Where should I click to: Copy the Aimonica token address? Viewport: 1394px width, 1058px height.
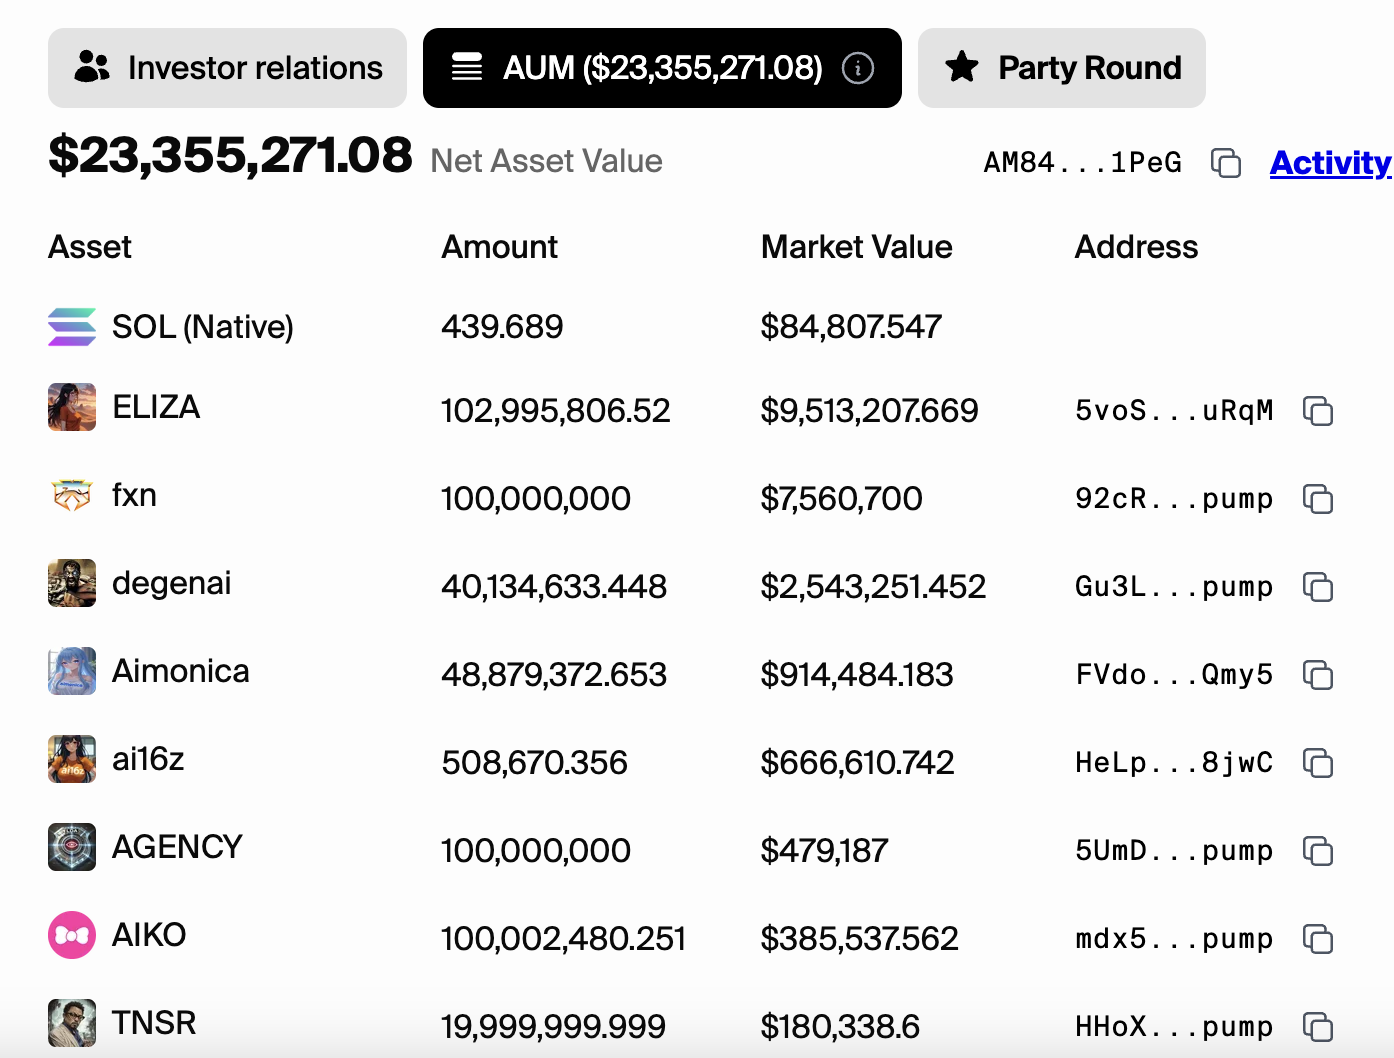point(1318,675)
